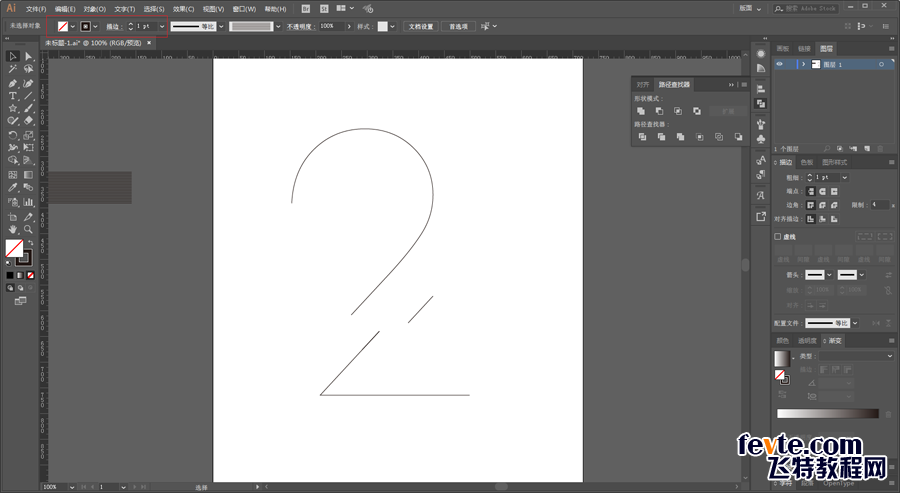Pick the Pen tool

coord(13,83)
